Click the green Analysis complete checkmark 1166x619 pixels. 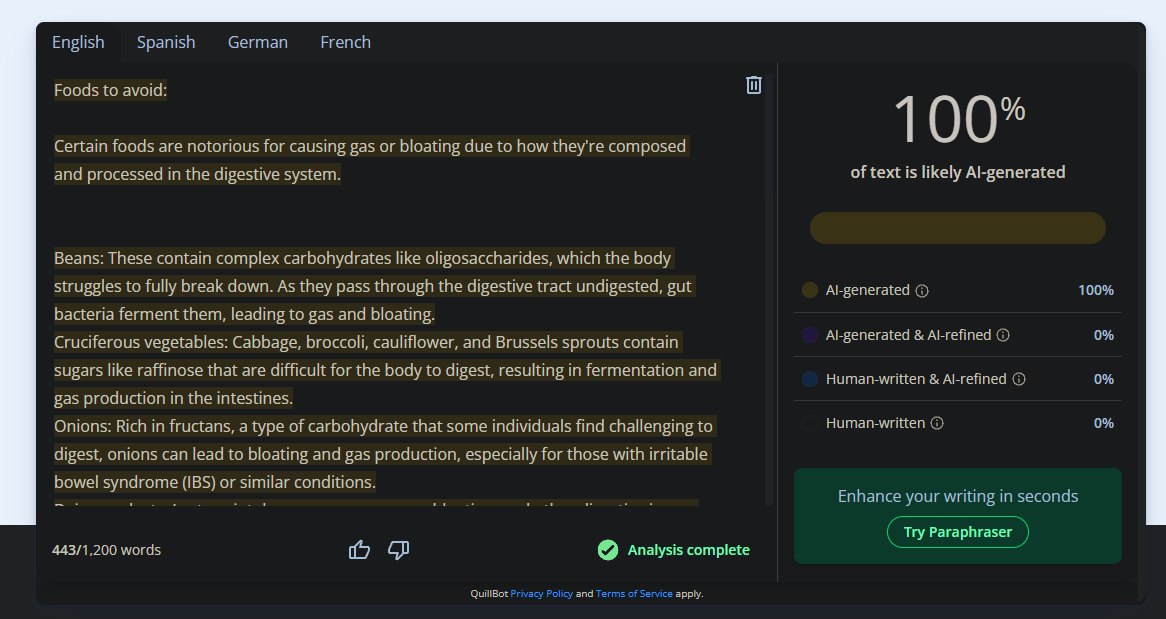tap(607, 550)
